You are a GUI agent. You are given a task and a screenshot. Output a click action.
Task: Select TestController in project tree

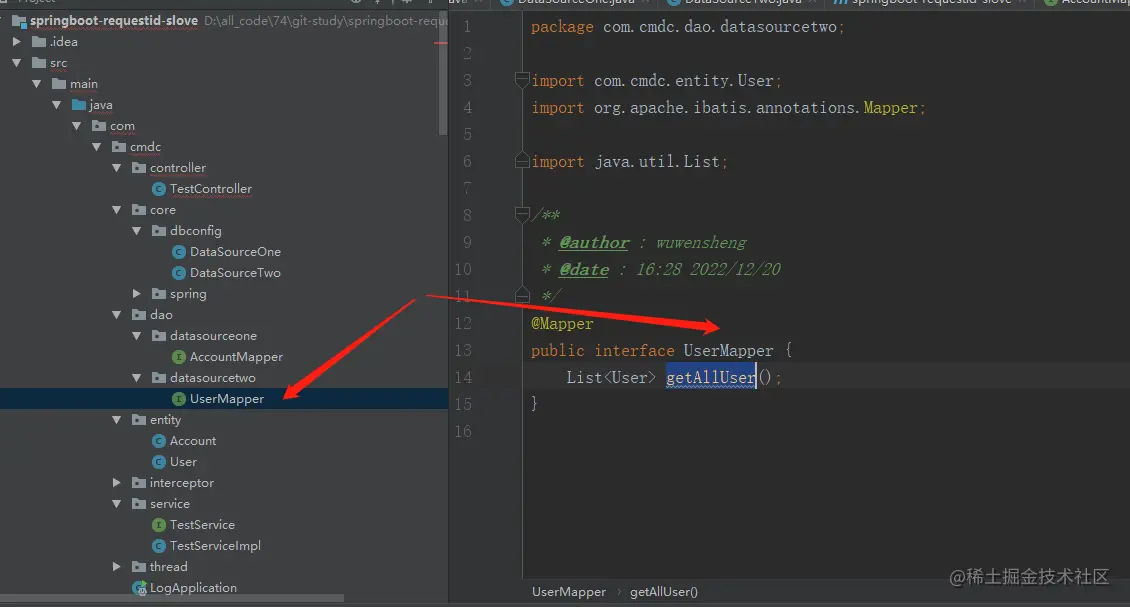(210, 189)
